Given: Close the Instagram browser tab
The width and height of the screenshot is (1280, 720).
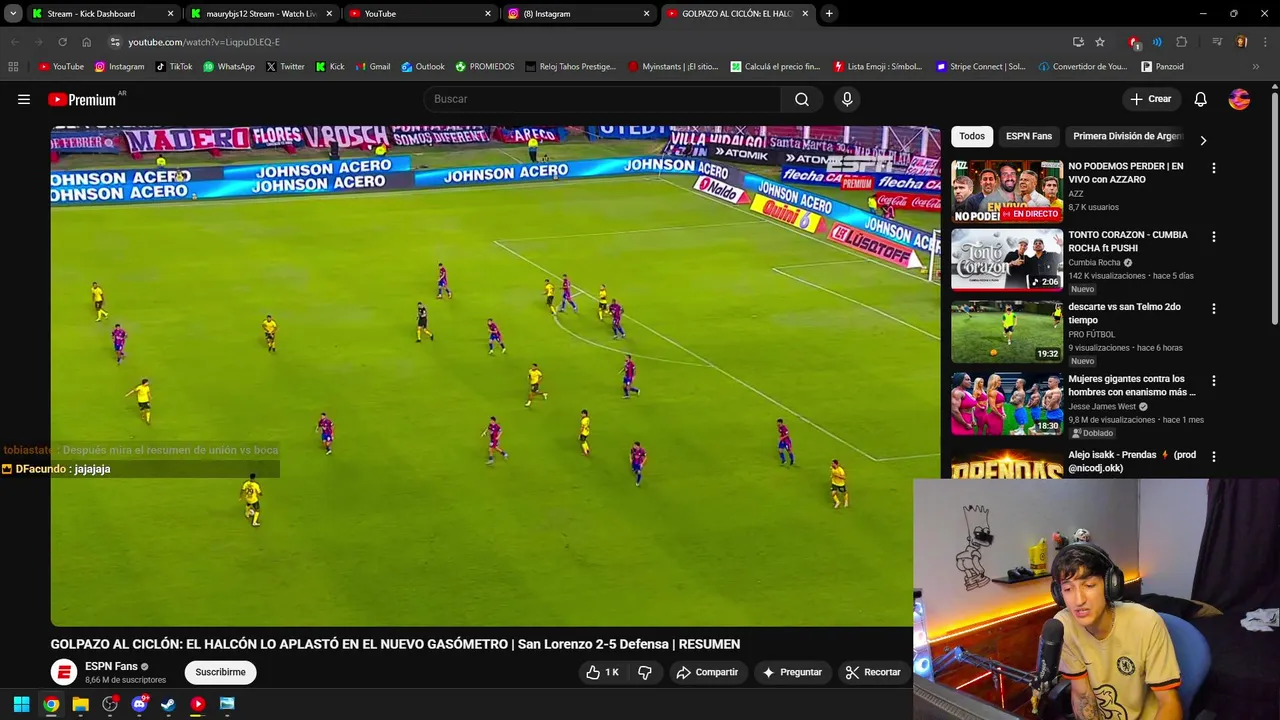Looking at the screenshot, I should [x=646, y=14].
